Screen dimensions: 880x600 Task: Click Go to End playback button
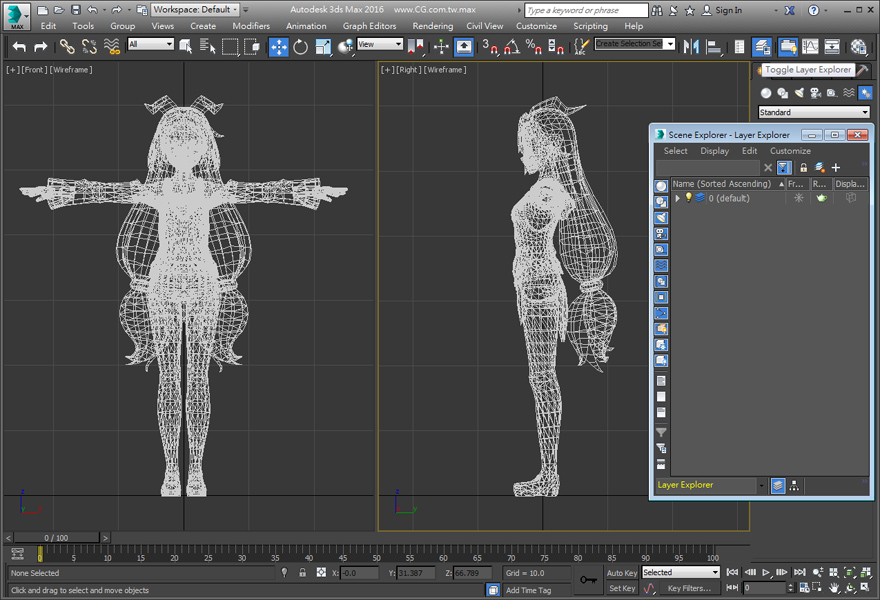click(x=799, y=572)
